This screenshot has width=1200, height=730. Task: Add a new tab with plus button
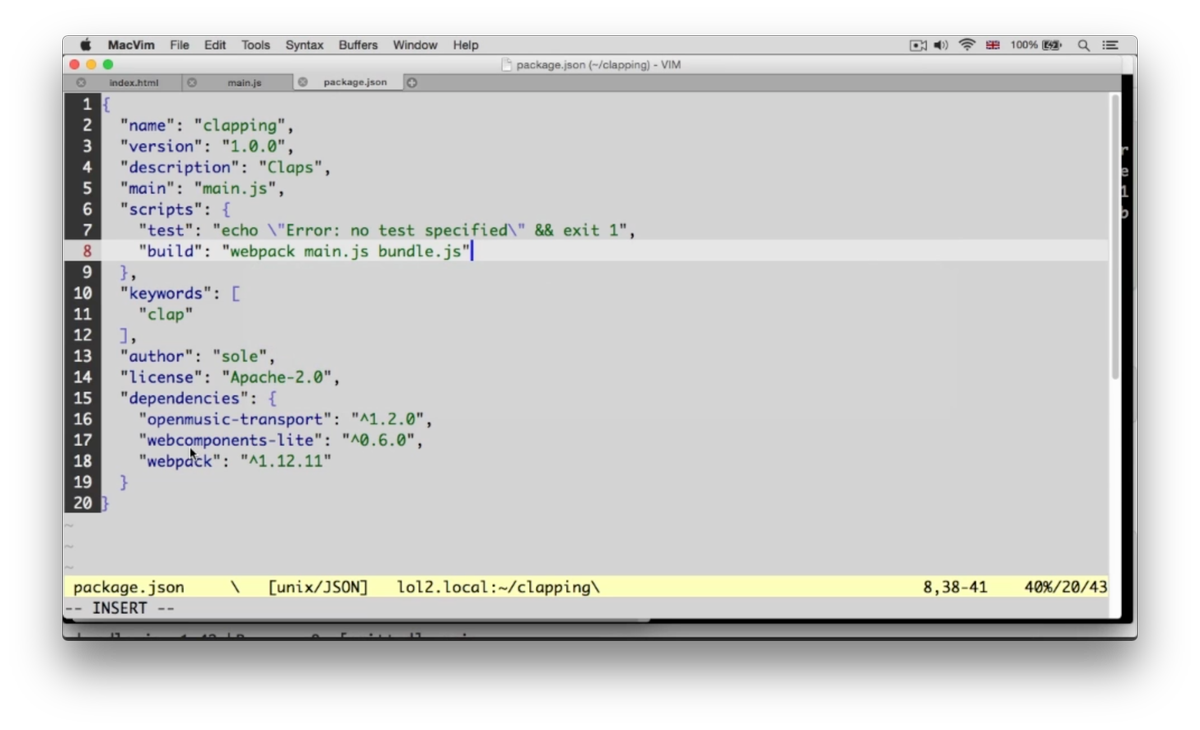pyautogui.click(x=412, y=82)
